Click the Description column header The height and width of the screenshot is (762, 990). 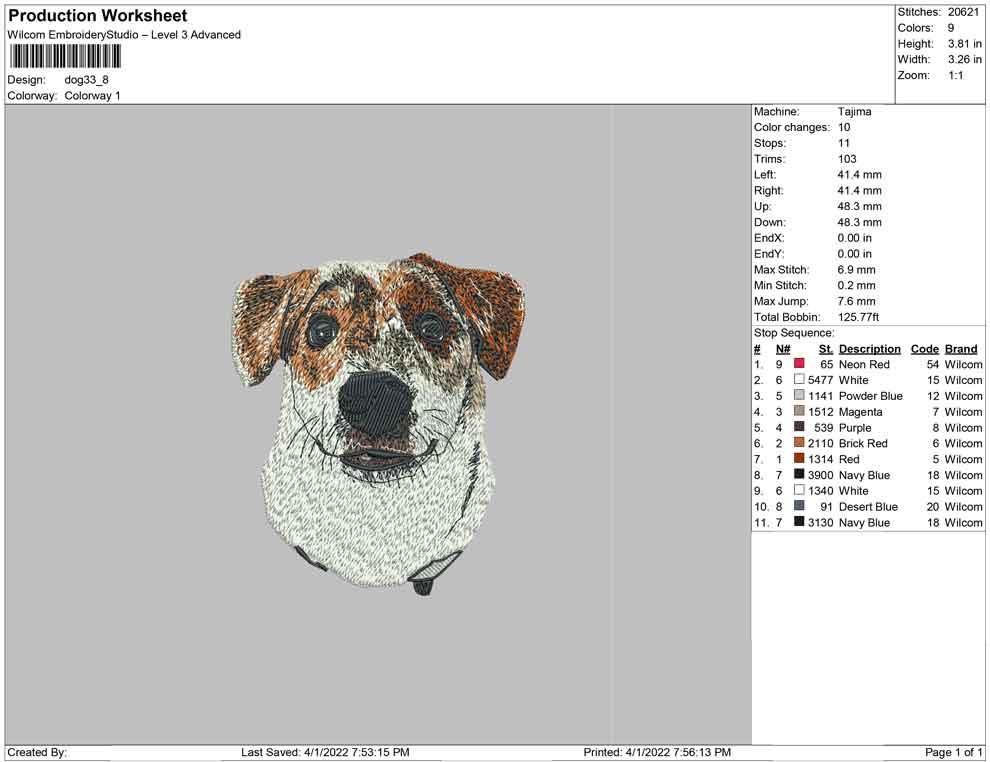click(x=869, y=349)
